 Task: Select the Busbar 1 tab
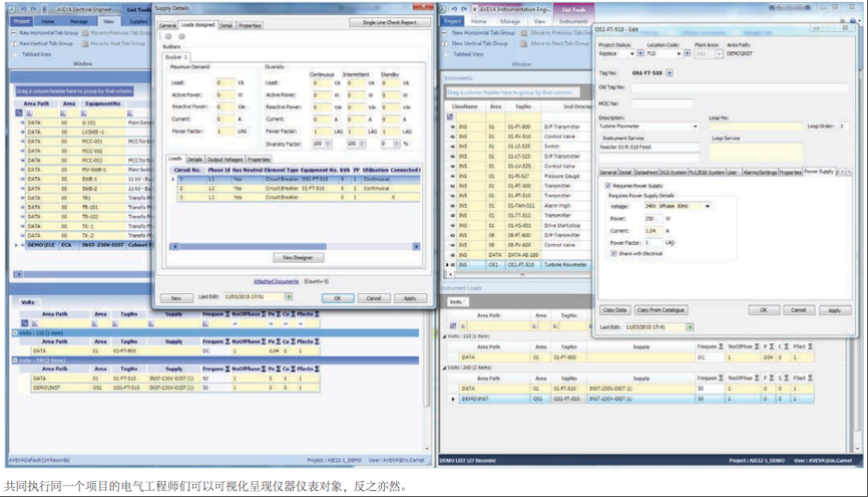click(x=177, y=57)
